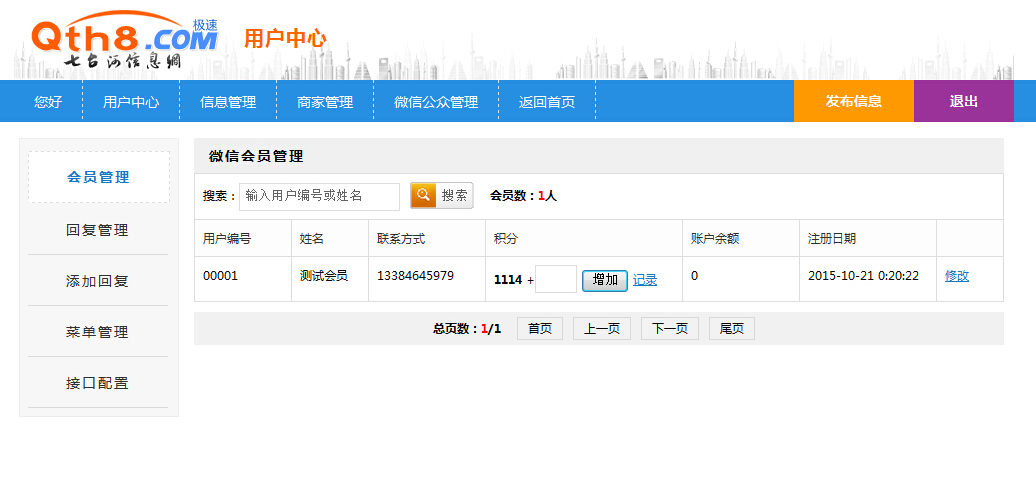Open 回复管理 from the sidebar
This screenshot has height=497, width=1036.
[98, 230]
